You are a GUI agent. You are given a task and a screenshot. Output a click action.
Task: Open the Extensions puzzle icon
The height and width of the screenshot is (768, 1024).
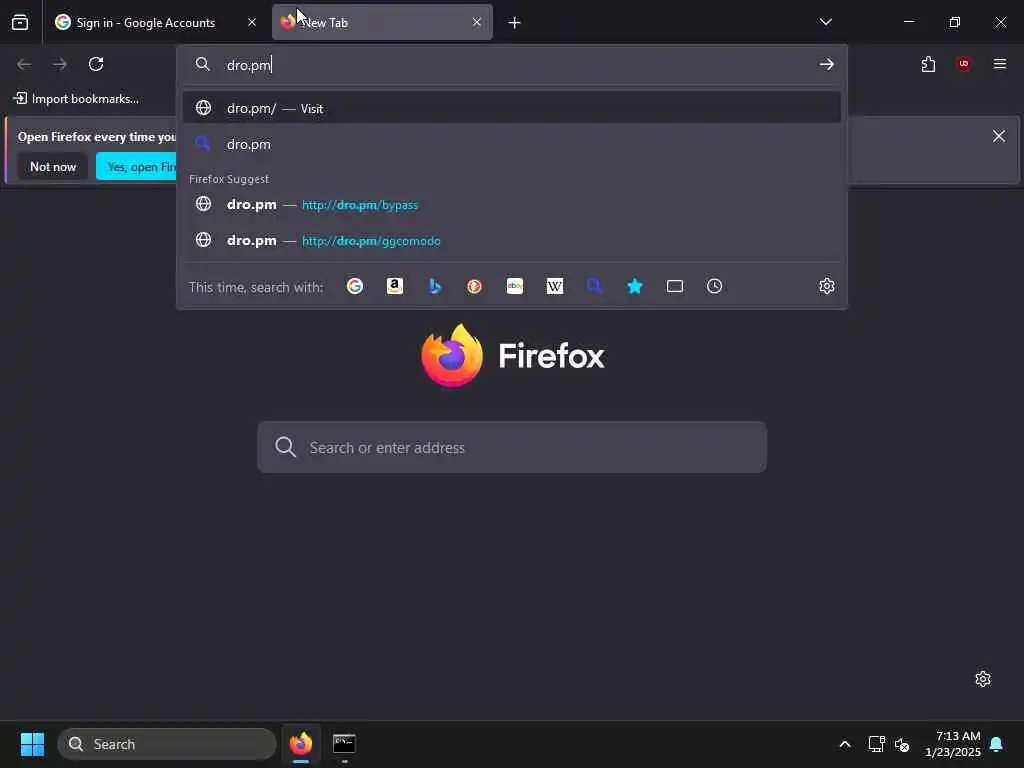point(928,64)
